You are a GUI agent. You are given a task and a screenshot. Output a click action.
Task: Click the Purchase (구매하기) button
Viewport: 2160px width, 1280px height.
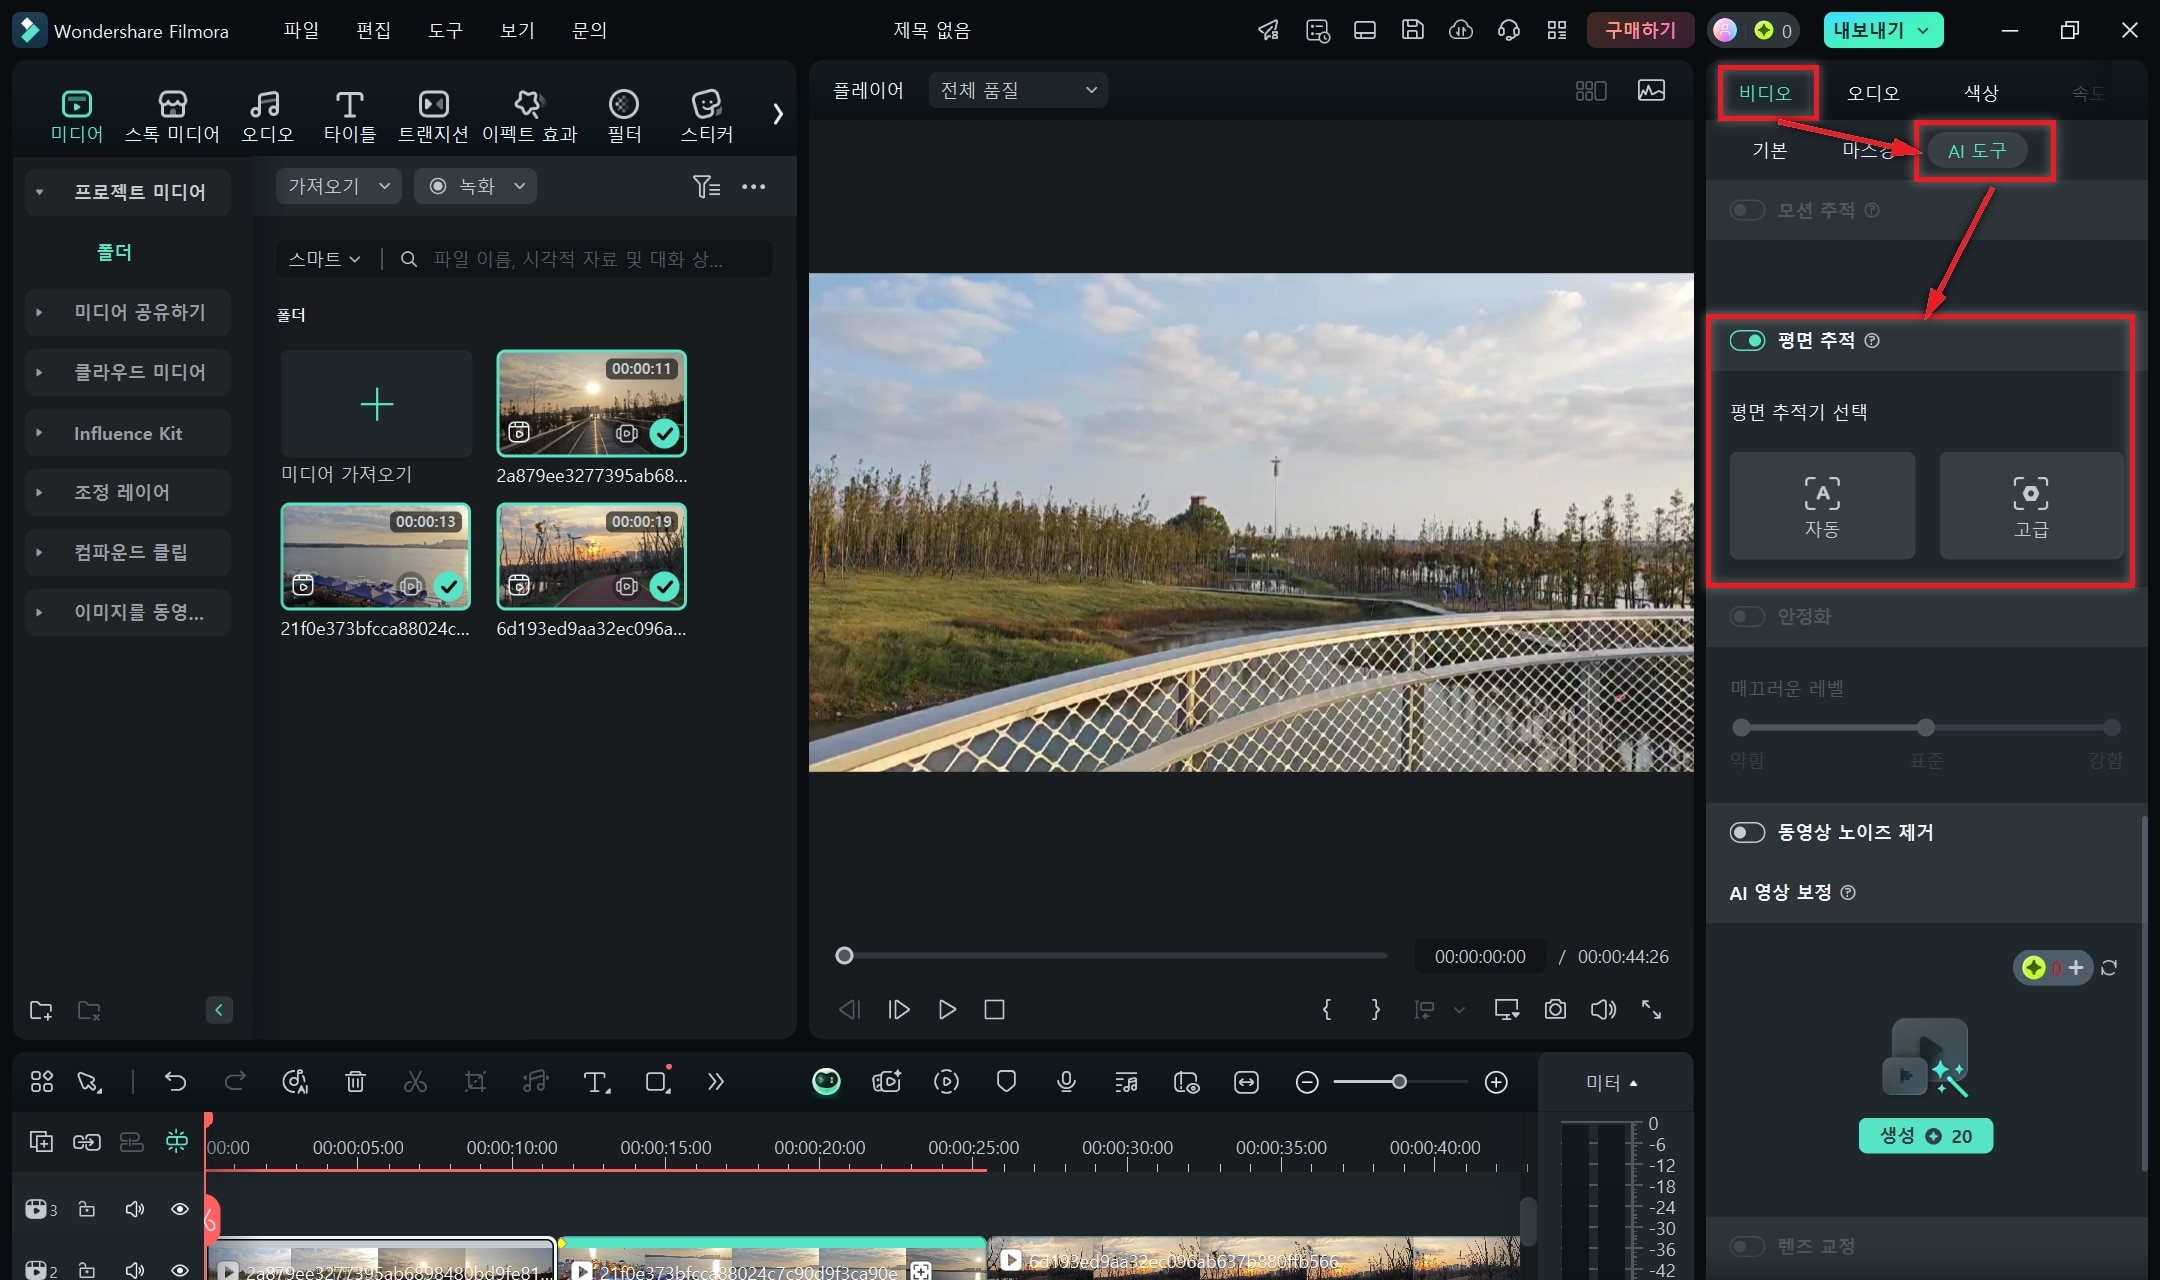1640,30
